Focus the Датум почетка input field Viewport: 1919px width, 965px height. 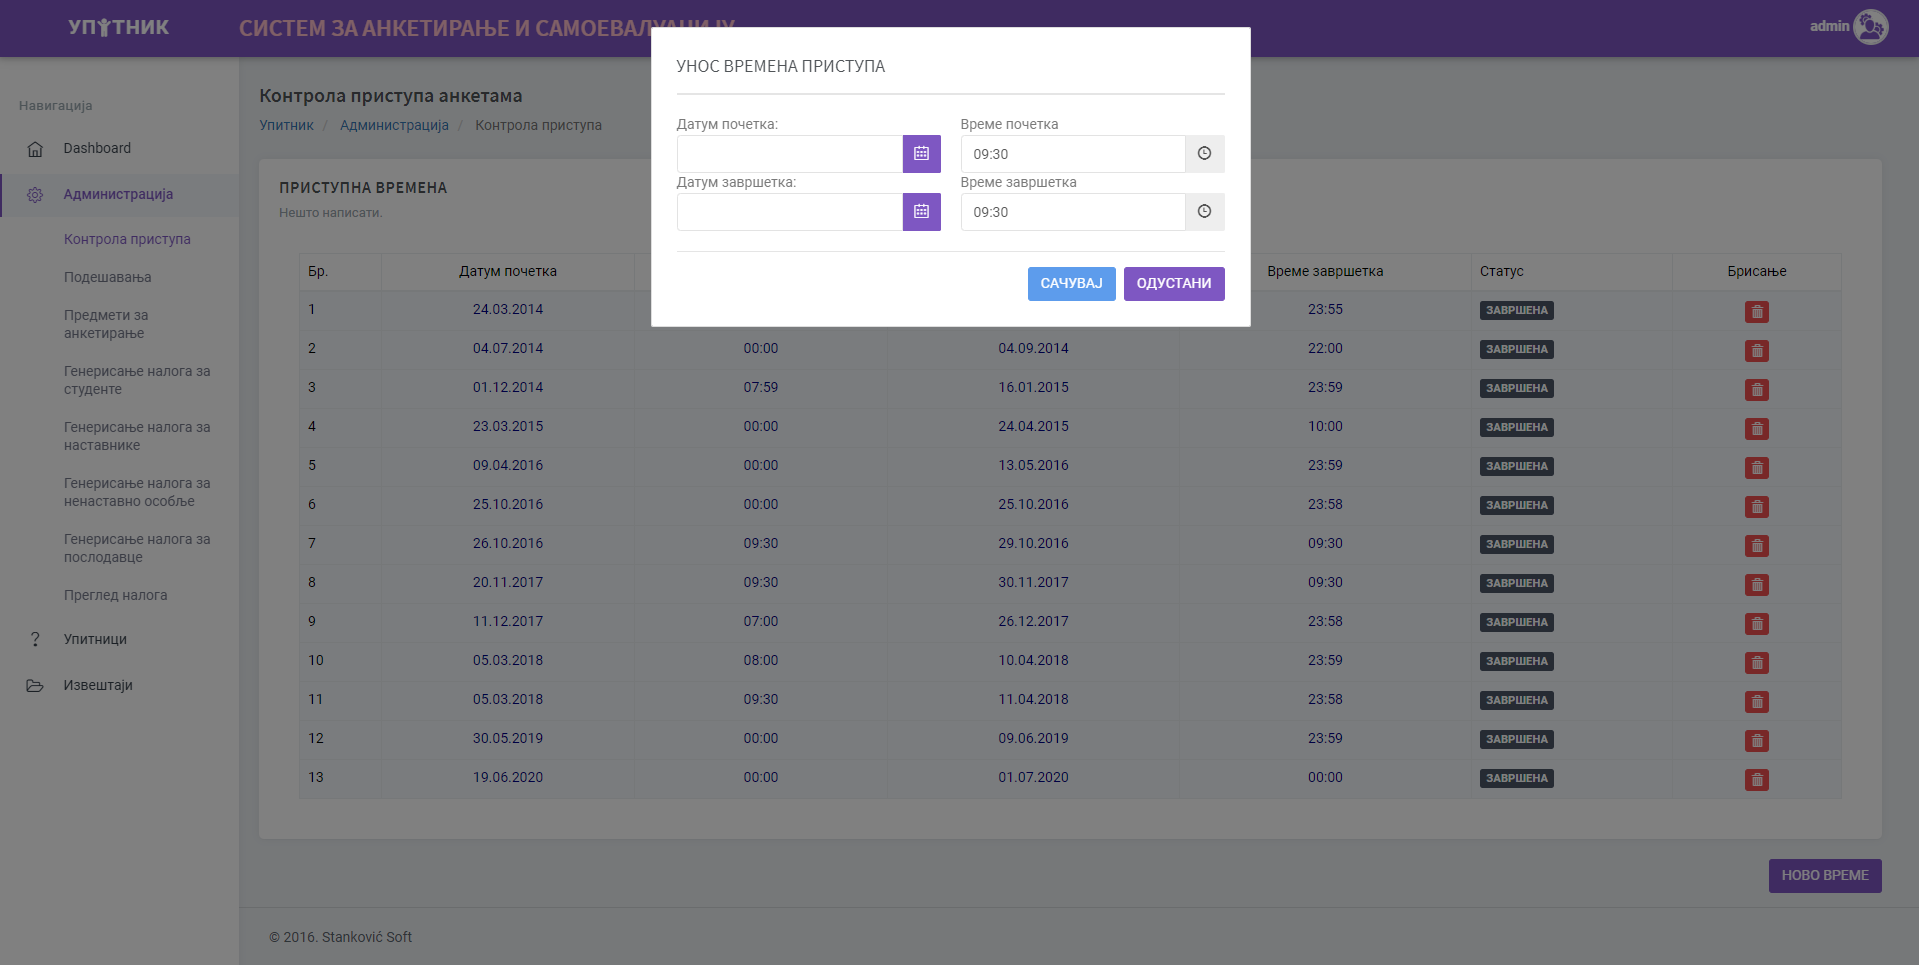pos(789,154)
